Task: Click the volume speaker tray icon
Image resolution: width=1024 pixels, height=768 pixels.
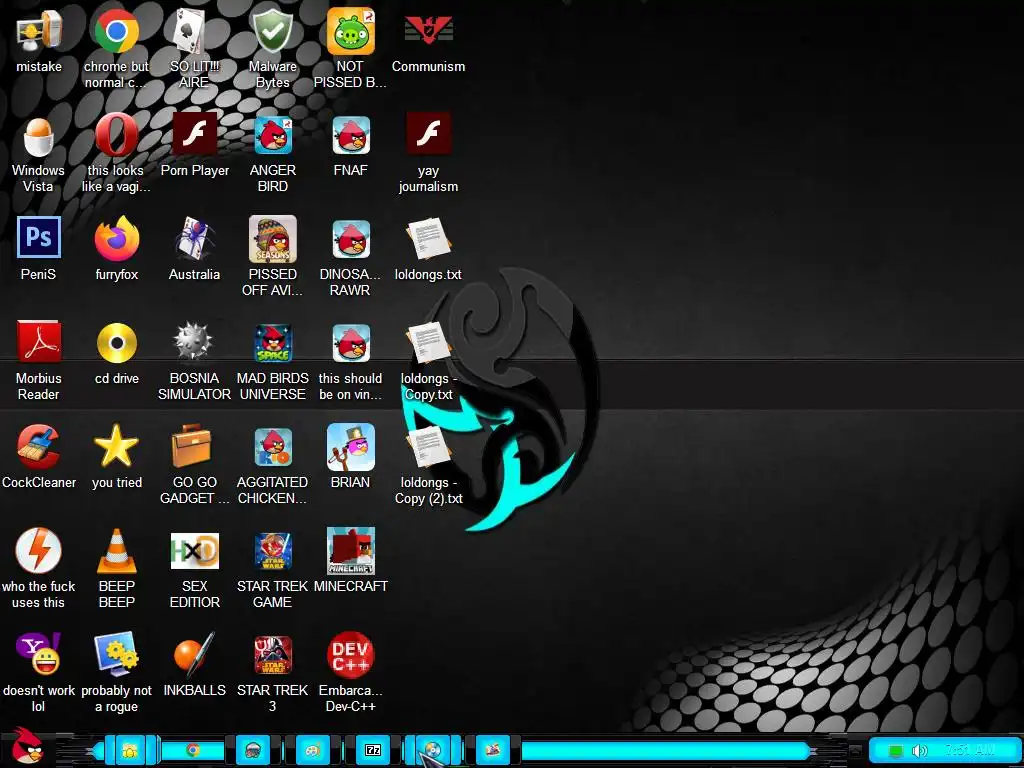Action: coord(920,751)
